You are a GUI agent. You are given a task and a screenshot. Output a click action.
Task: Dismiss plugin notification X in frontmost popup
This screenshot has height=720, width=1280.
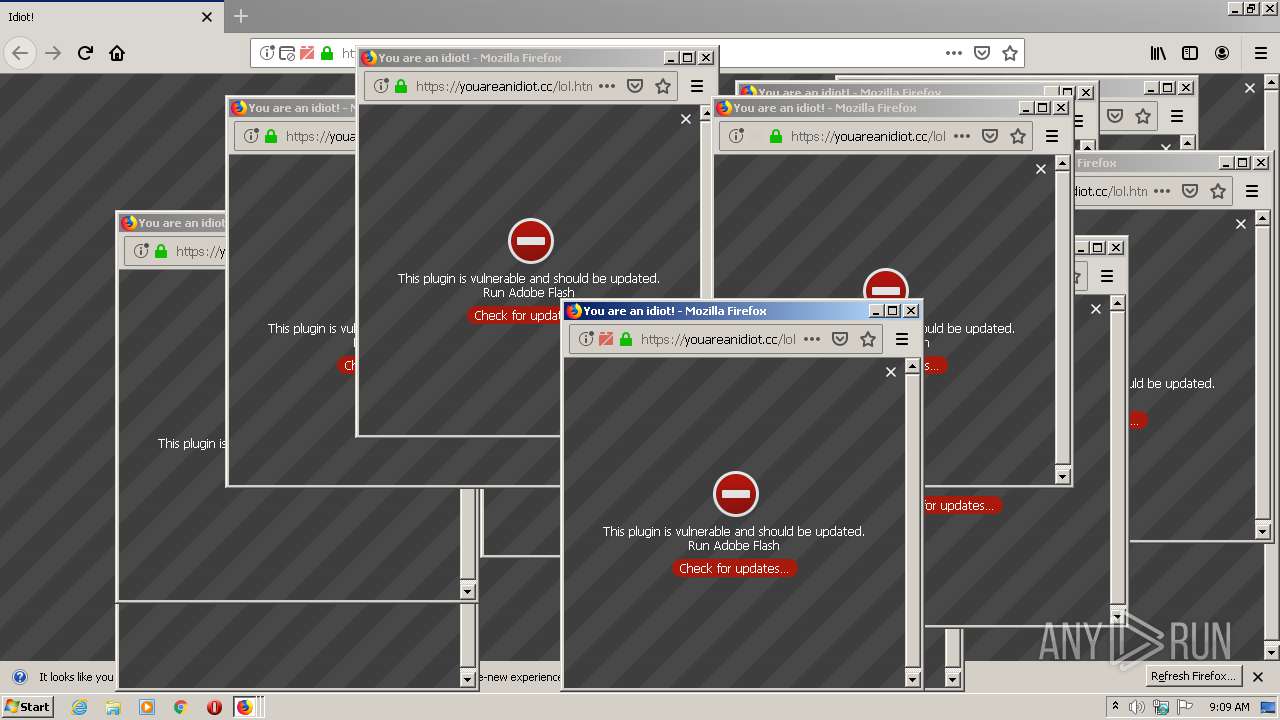tap(891, 372)
